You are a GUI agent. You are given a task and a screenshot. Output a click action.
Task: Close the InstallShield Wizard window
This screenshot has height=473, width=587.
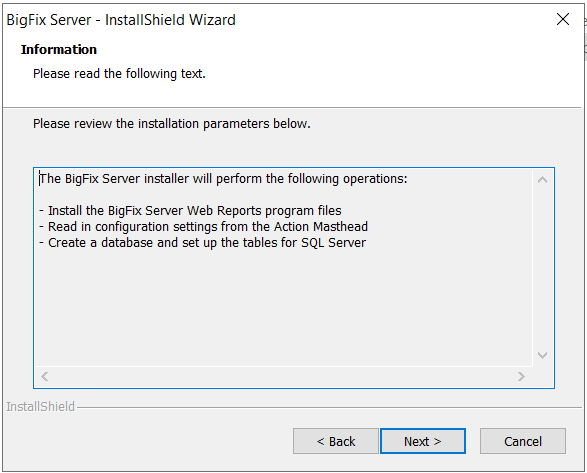[563, 19]
